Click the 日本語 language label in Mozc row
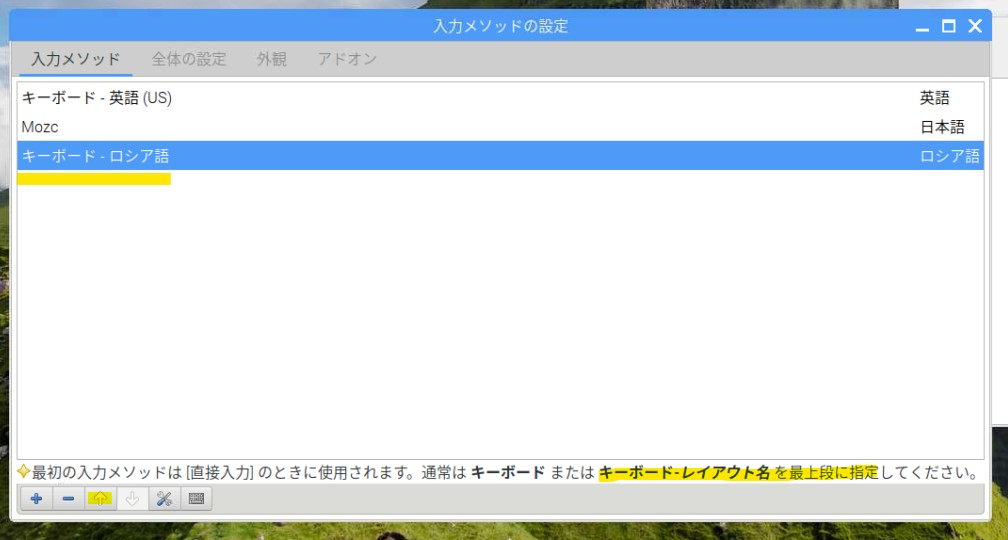The image size is (1008, 540). (942, 127)
